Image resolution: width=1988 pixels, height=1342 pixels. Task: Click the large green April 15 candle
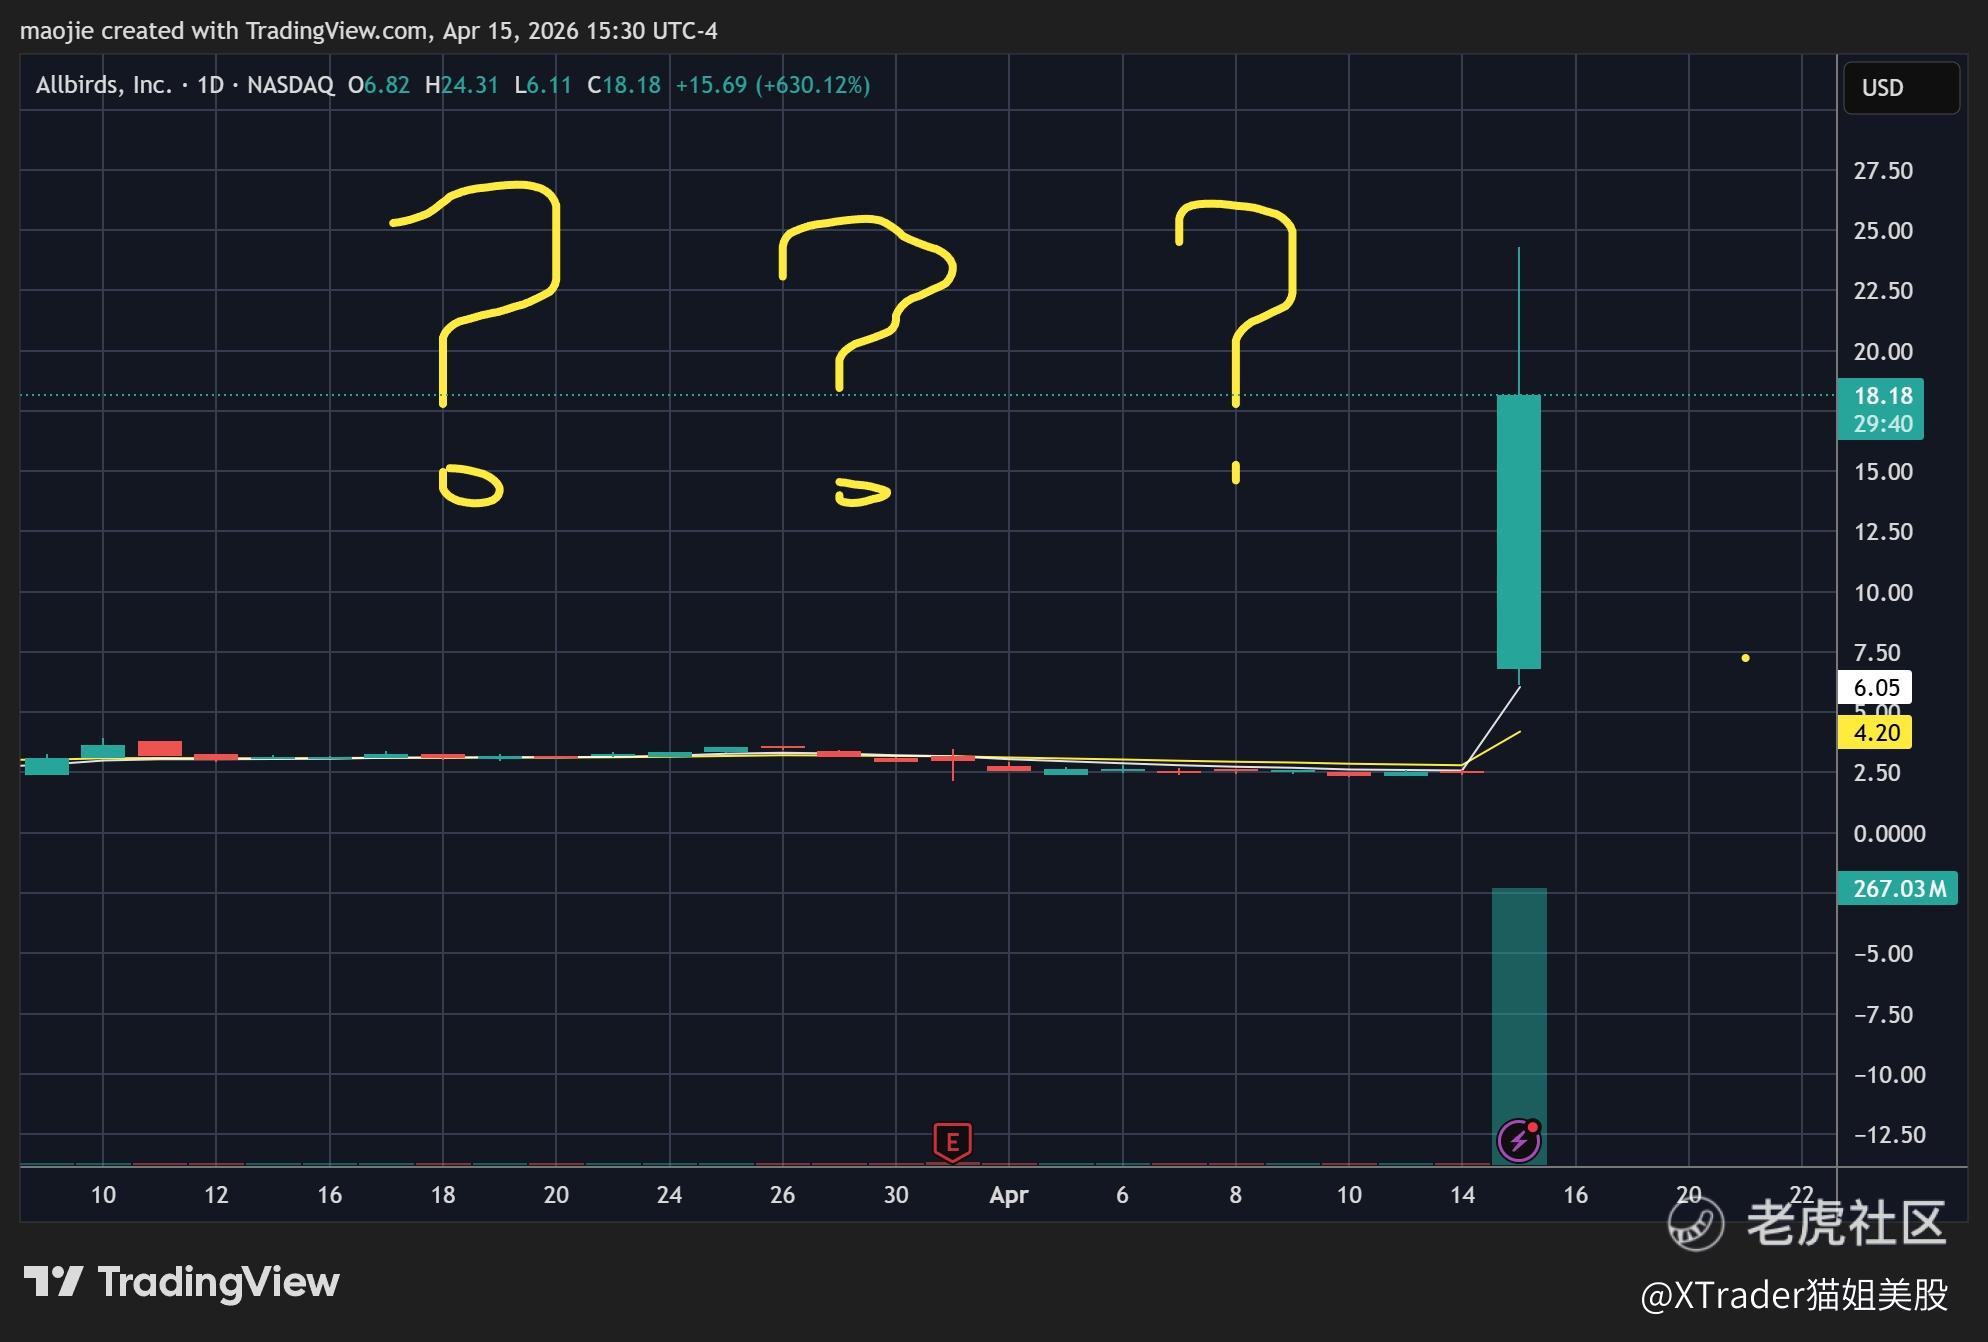click(x=1518, y=530)
